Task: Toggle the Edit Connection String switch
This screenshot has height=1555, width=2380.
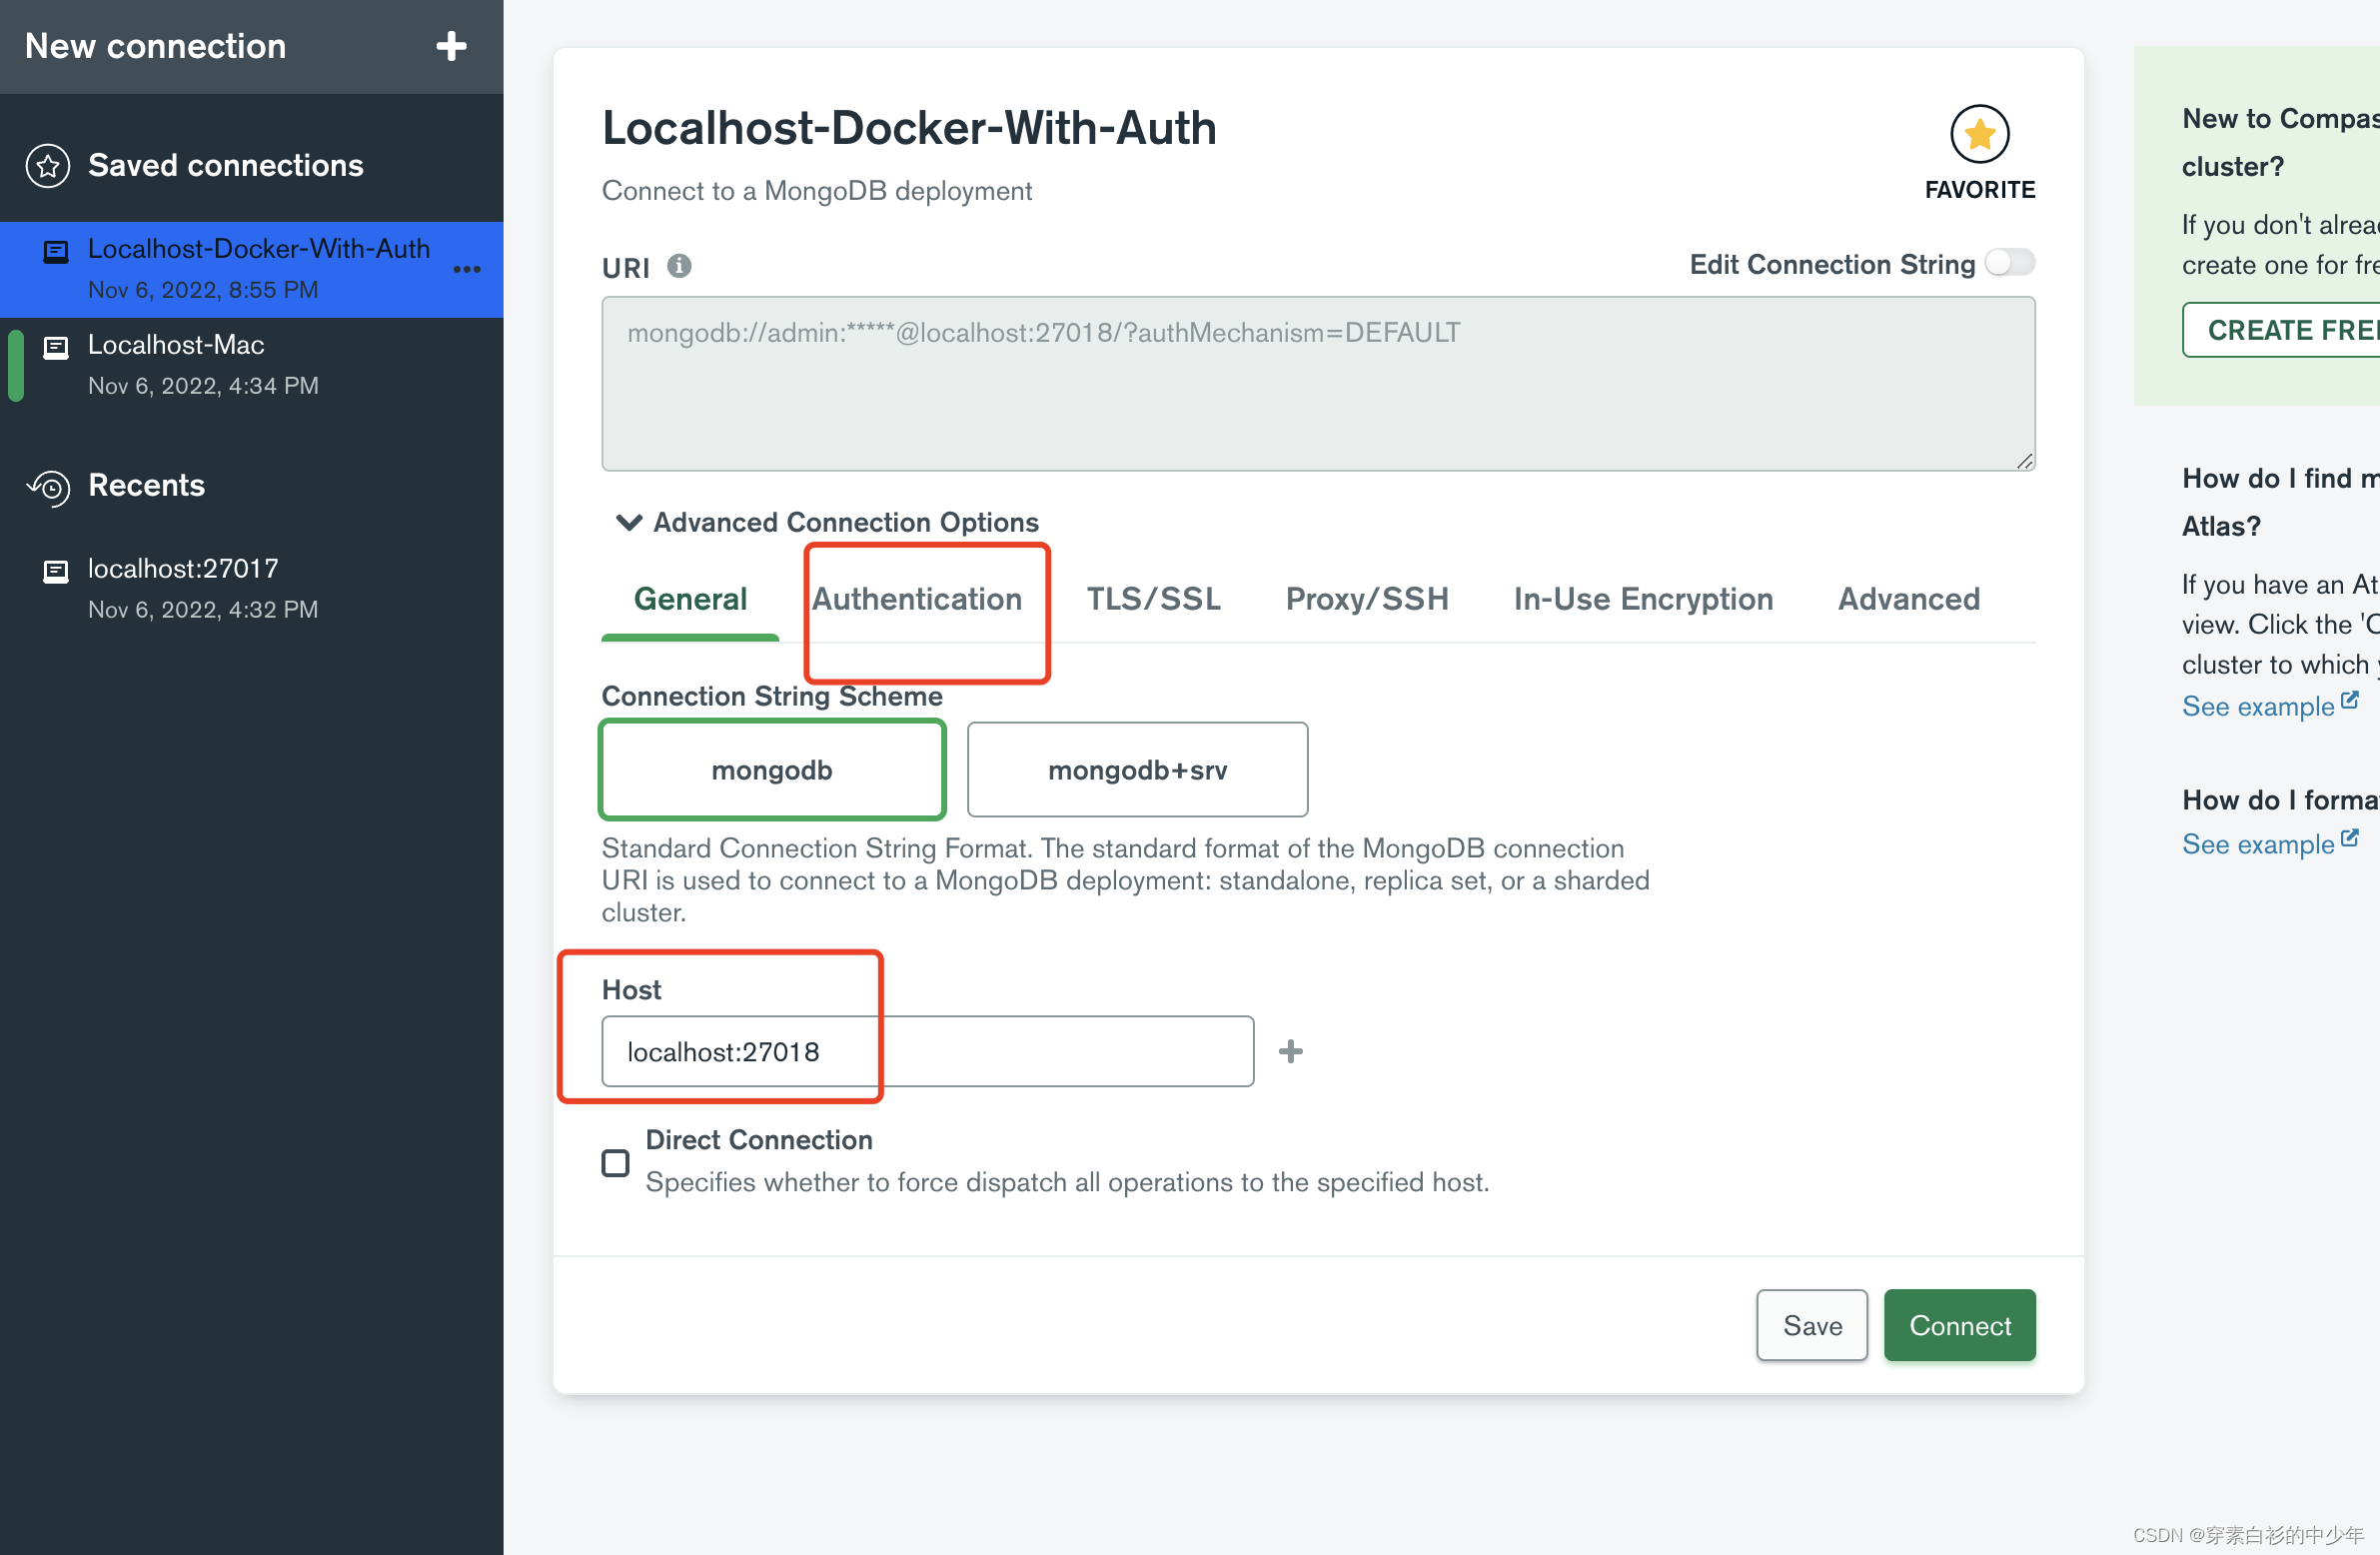Action: tap(2009, 263)
